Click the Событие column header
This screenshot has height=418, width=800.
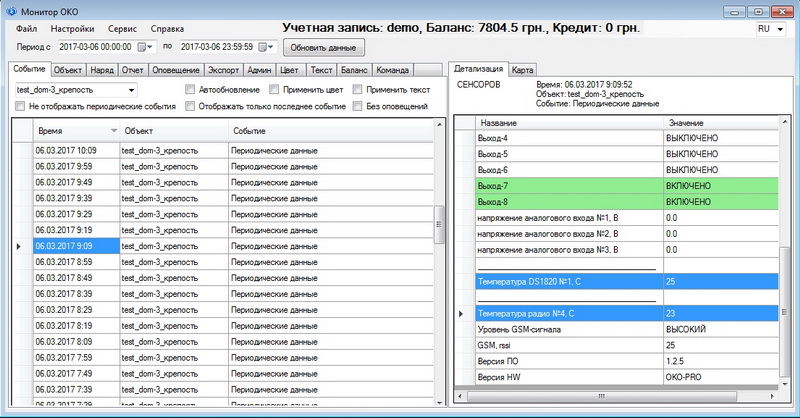pos(331,131)
